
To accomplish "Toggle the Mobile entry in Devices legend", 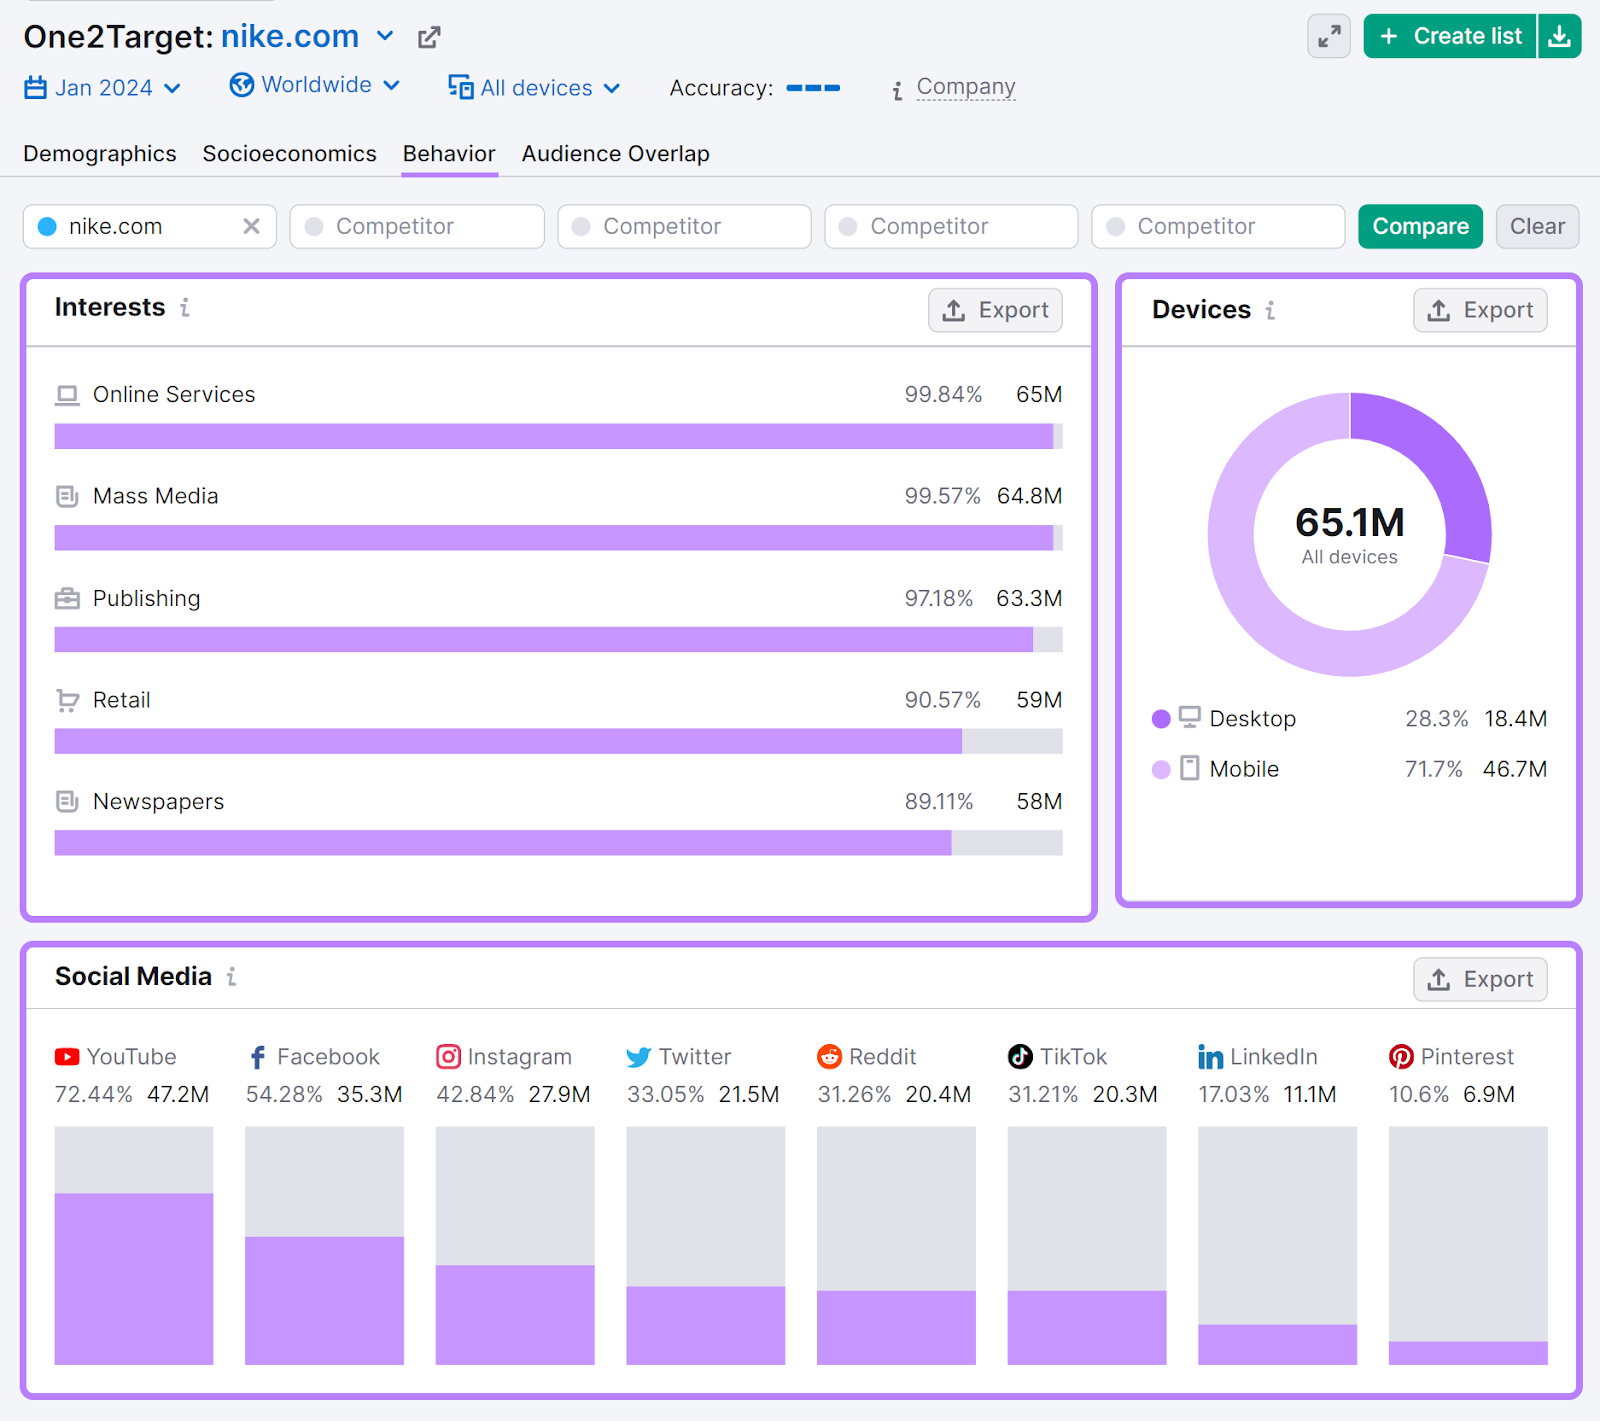I will click(1243, 768).
